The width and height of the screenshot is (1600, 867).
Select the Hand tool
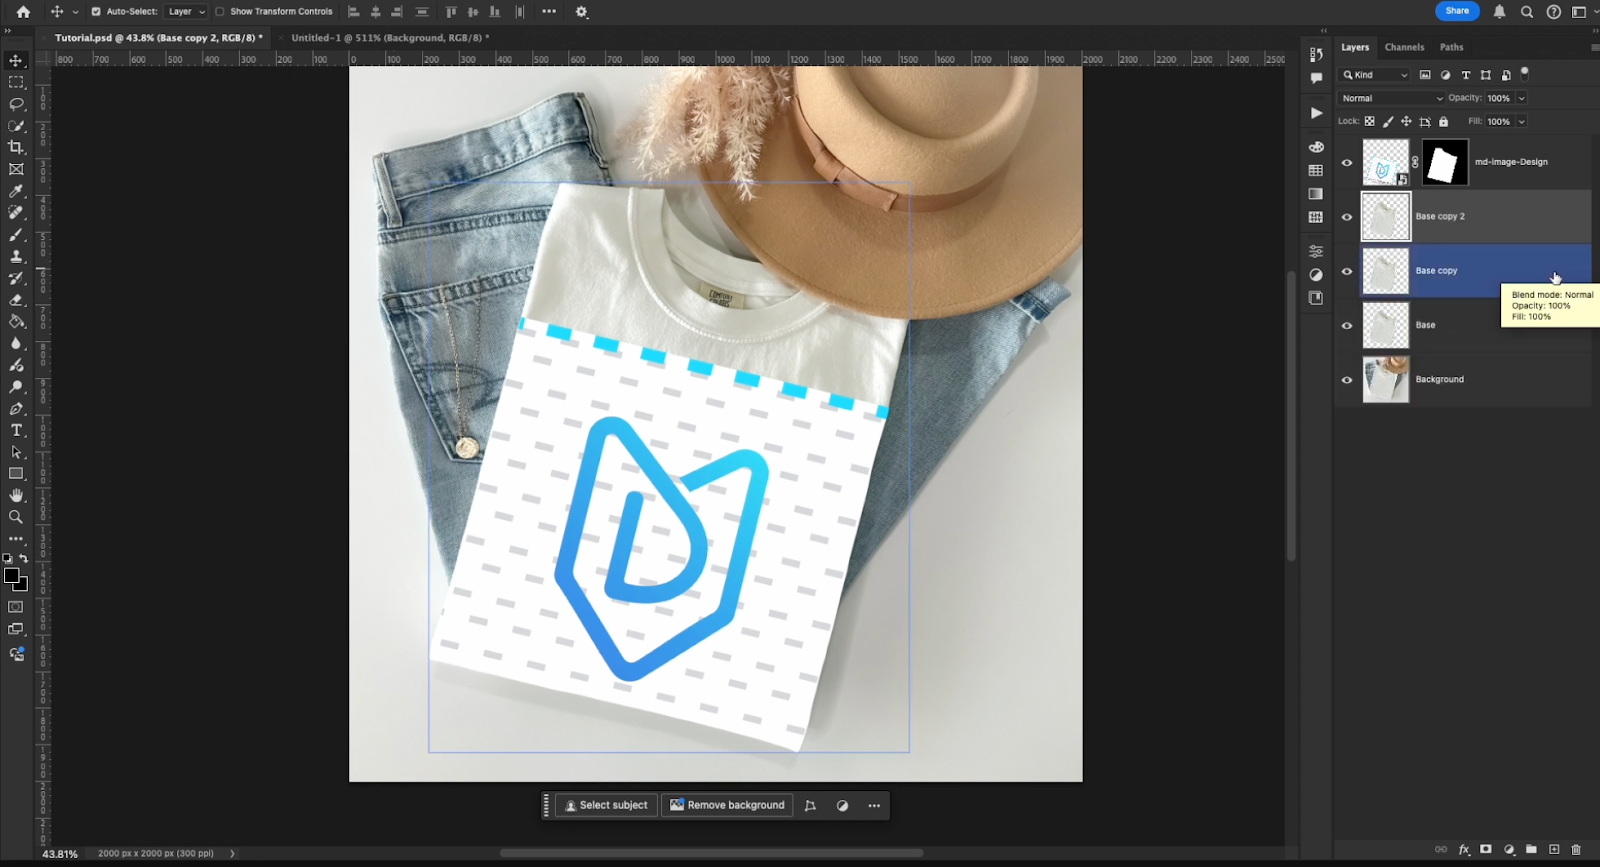(16, 495)
